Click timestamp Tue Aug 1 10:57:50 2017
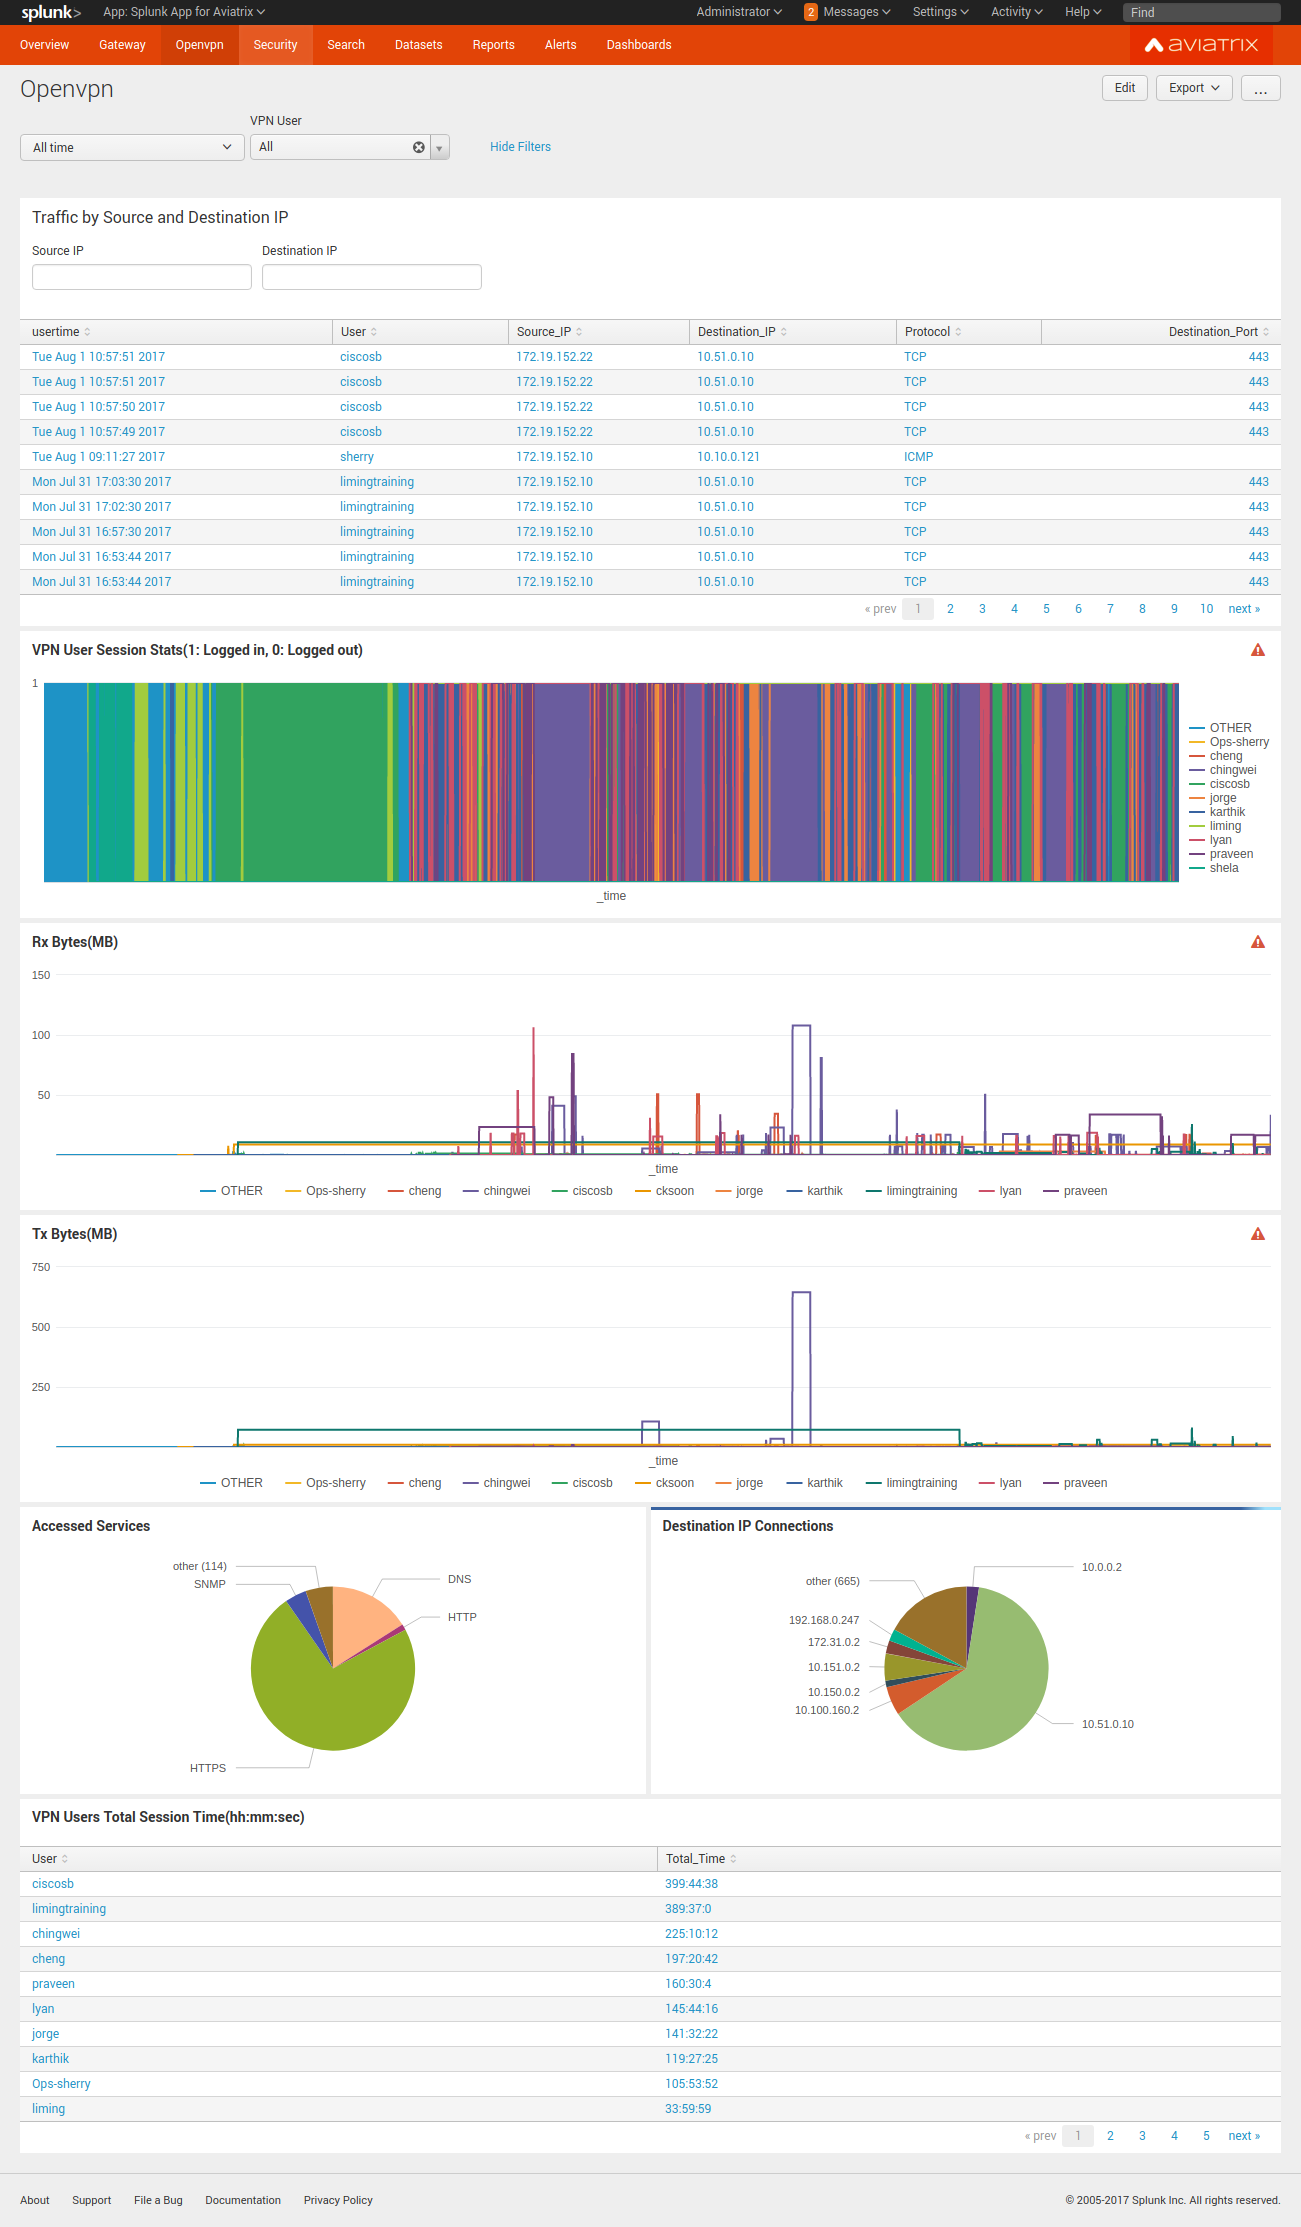This screenshot has height=2227, width=1301. click(98, 407)
